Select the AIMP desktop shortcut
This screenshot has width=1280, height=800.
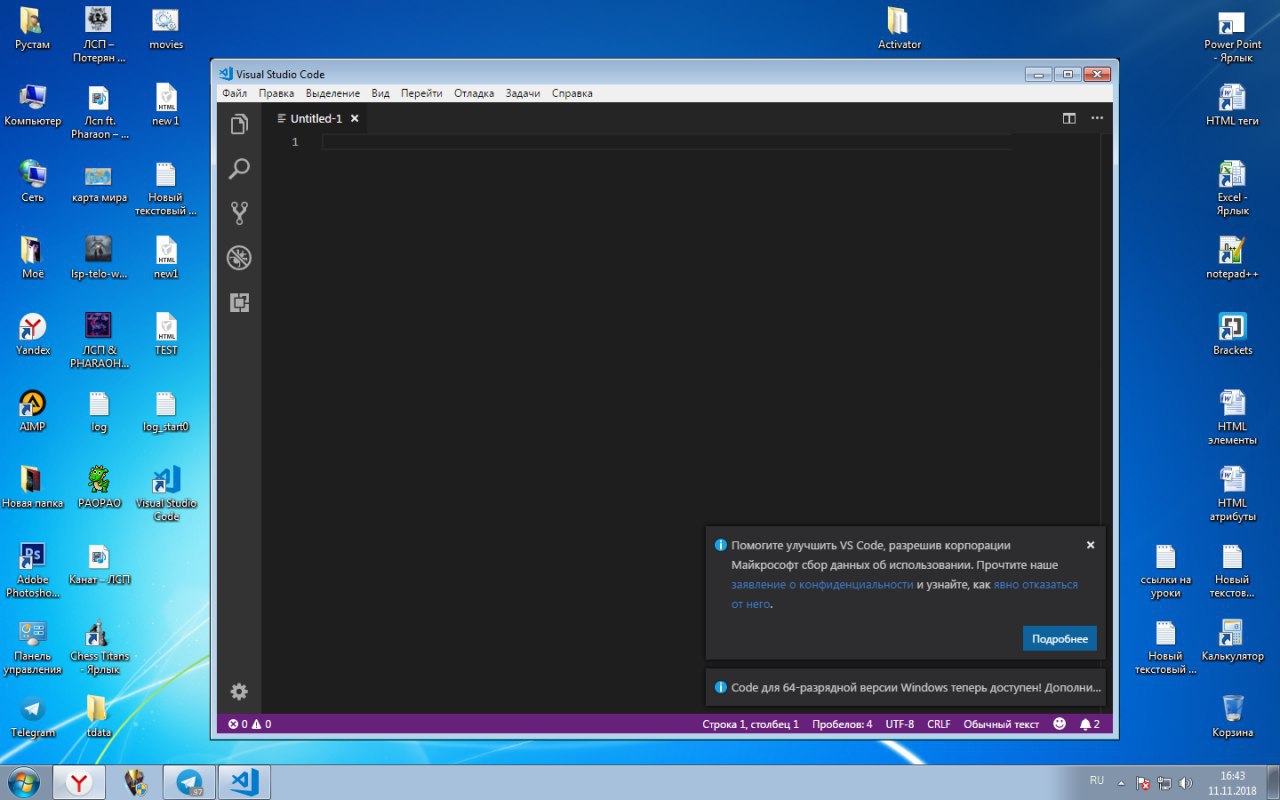32,410
